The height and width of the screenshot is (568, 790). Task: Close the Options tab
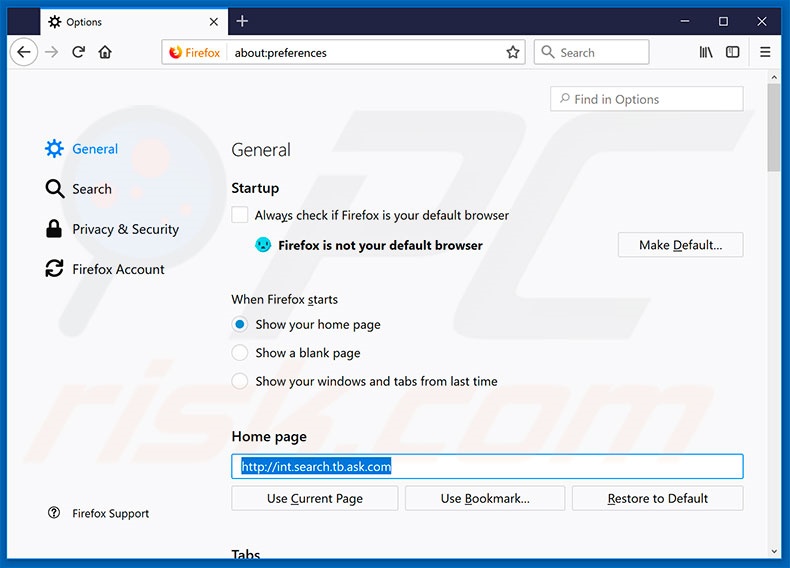point(214,22)
